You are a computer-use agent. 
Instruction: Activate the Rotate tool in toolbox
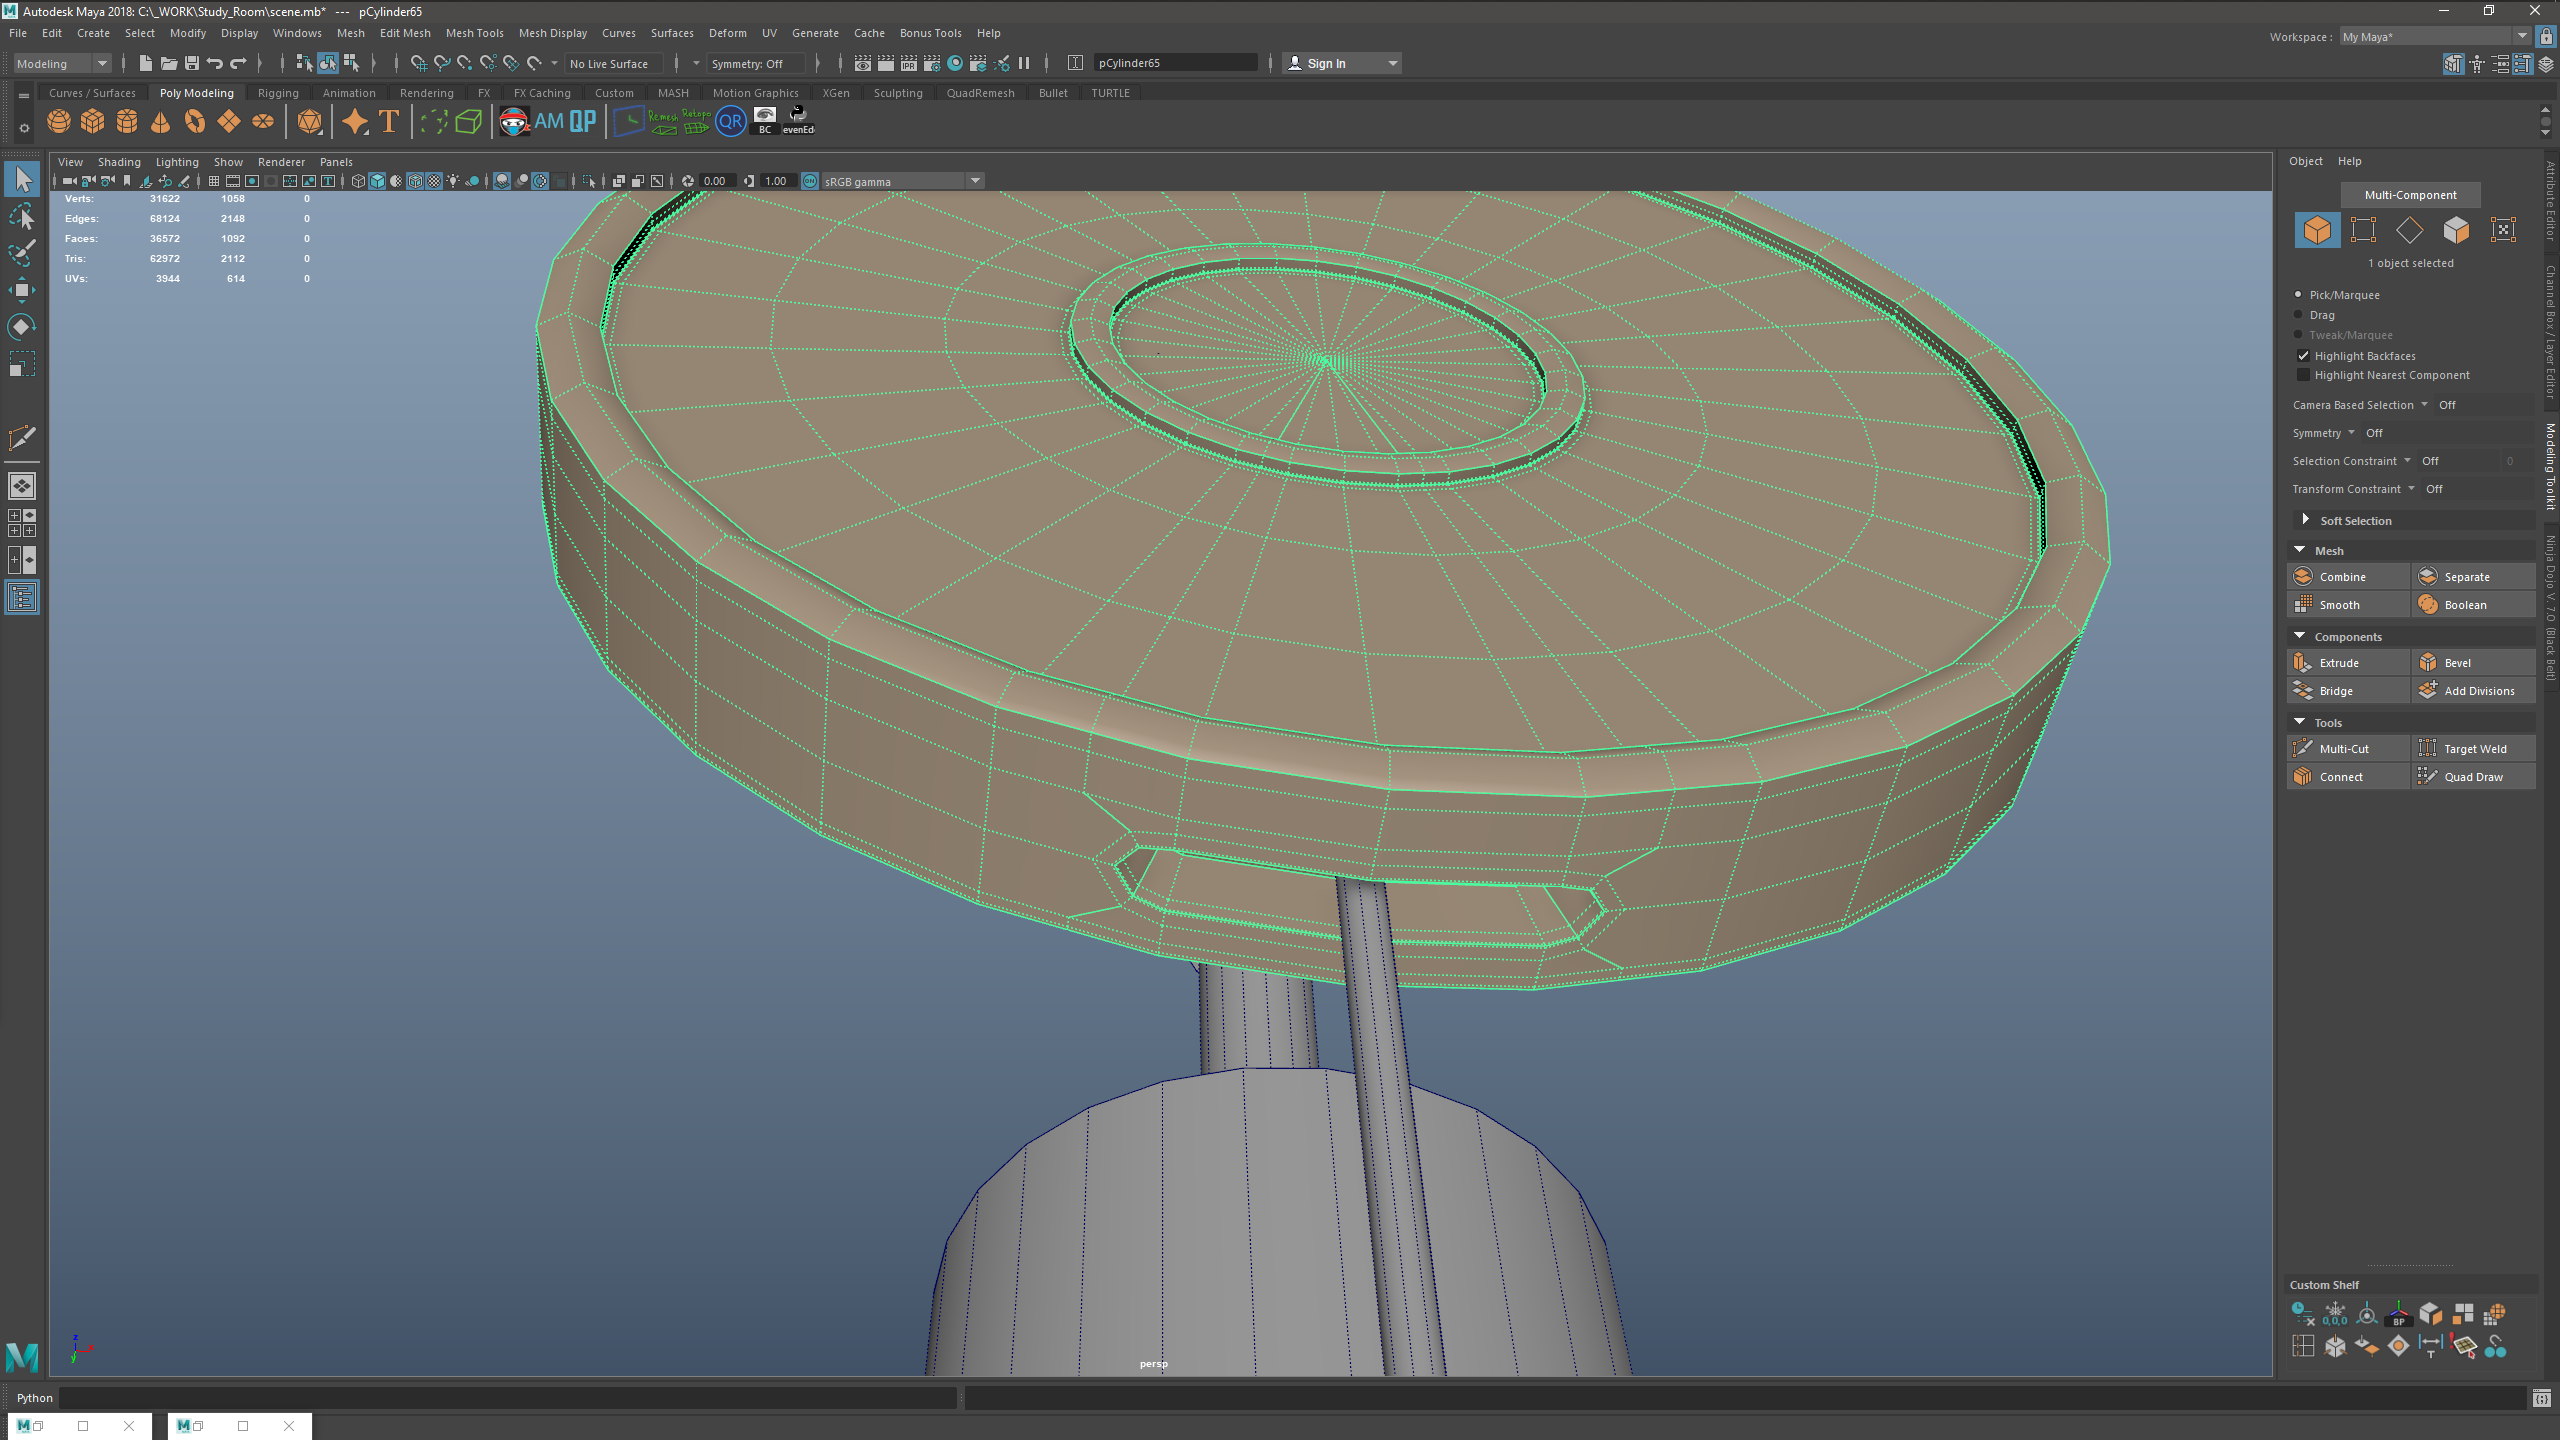(22, 327)
